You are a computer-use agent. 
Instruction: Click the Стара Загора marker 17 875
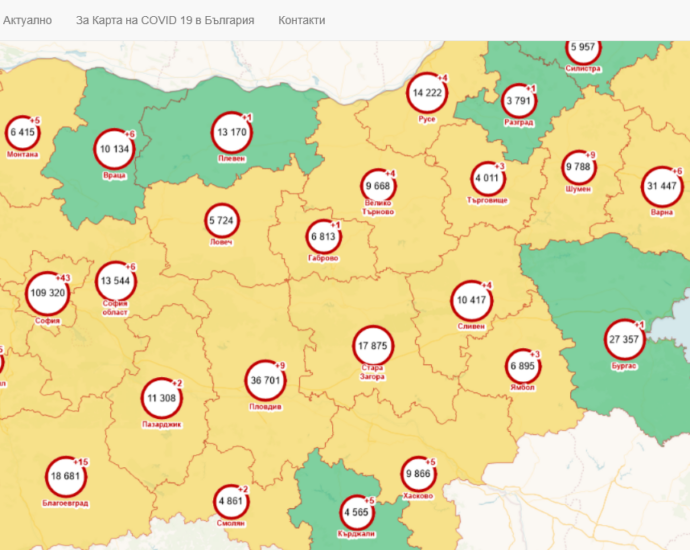point(373,346)
